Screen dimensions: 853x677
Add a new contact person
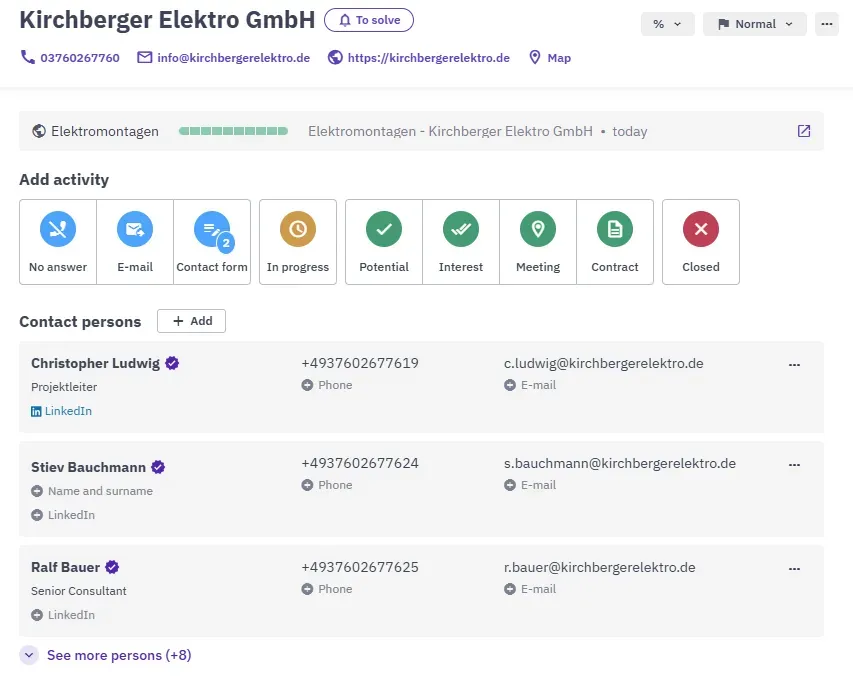coord(191,321)
